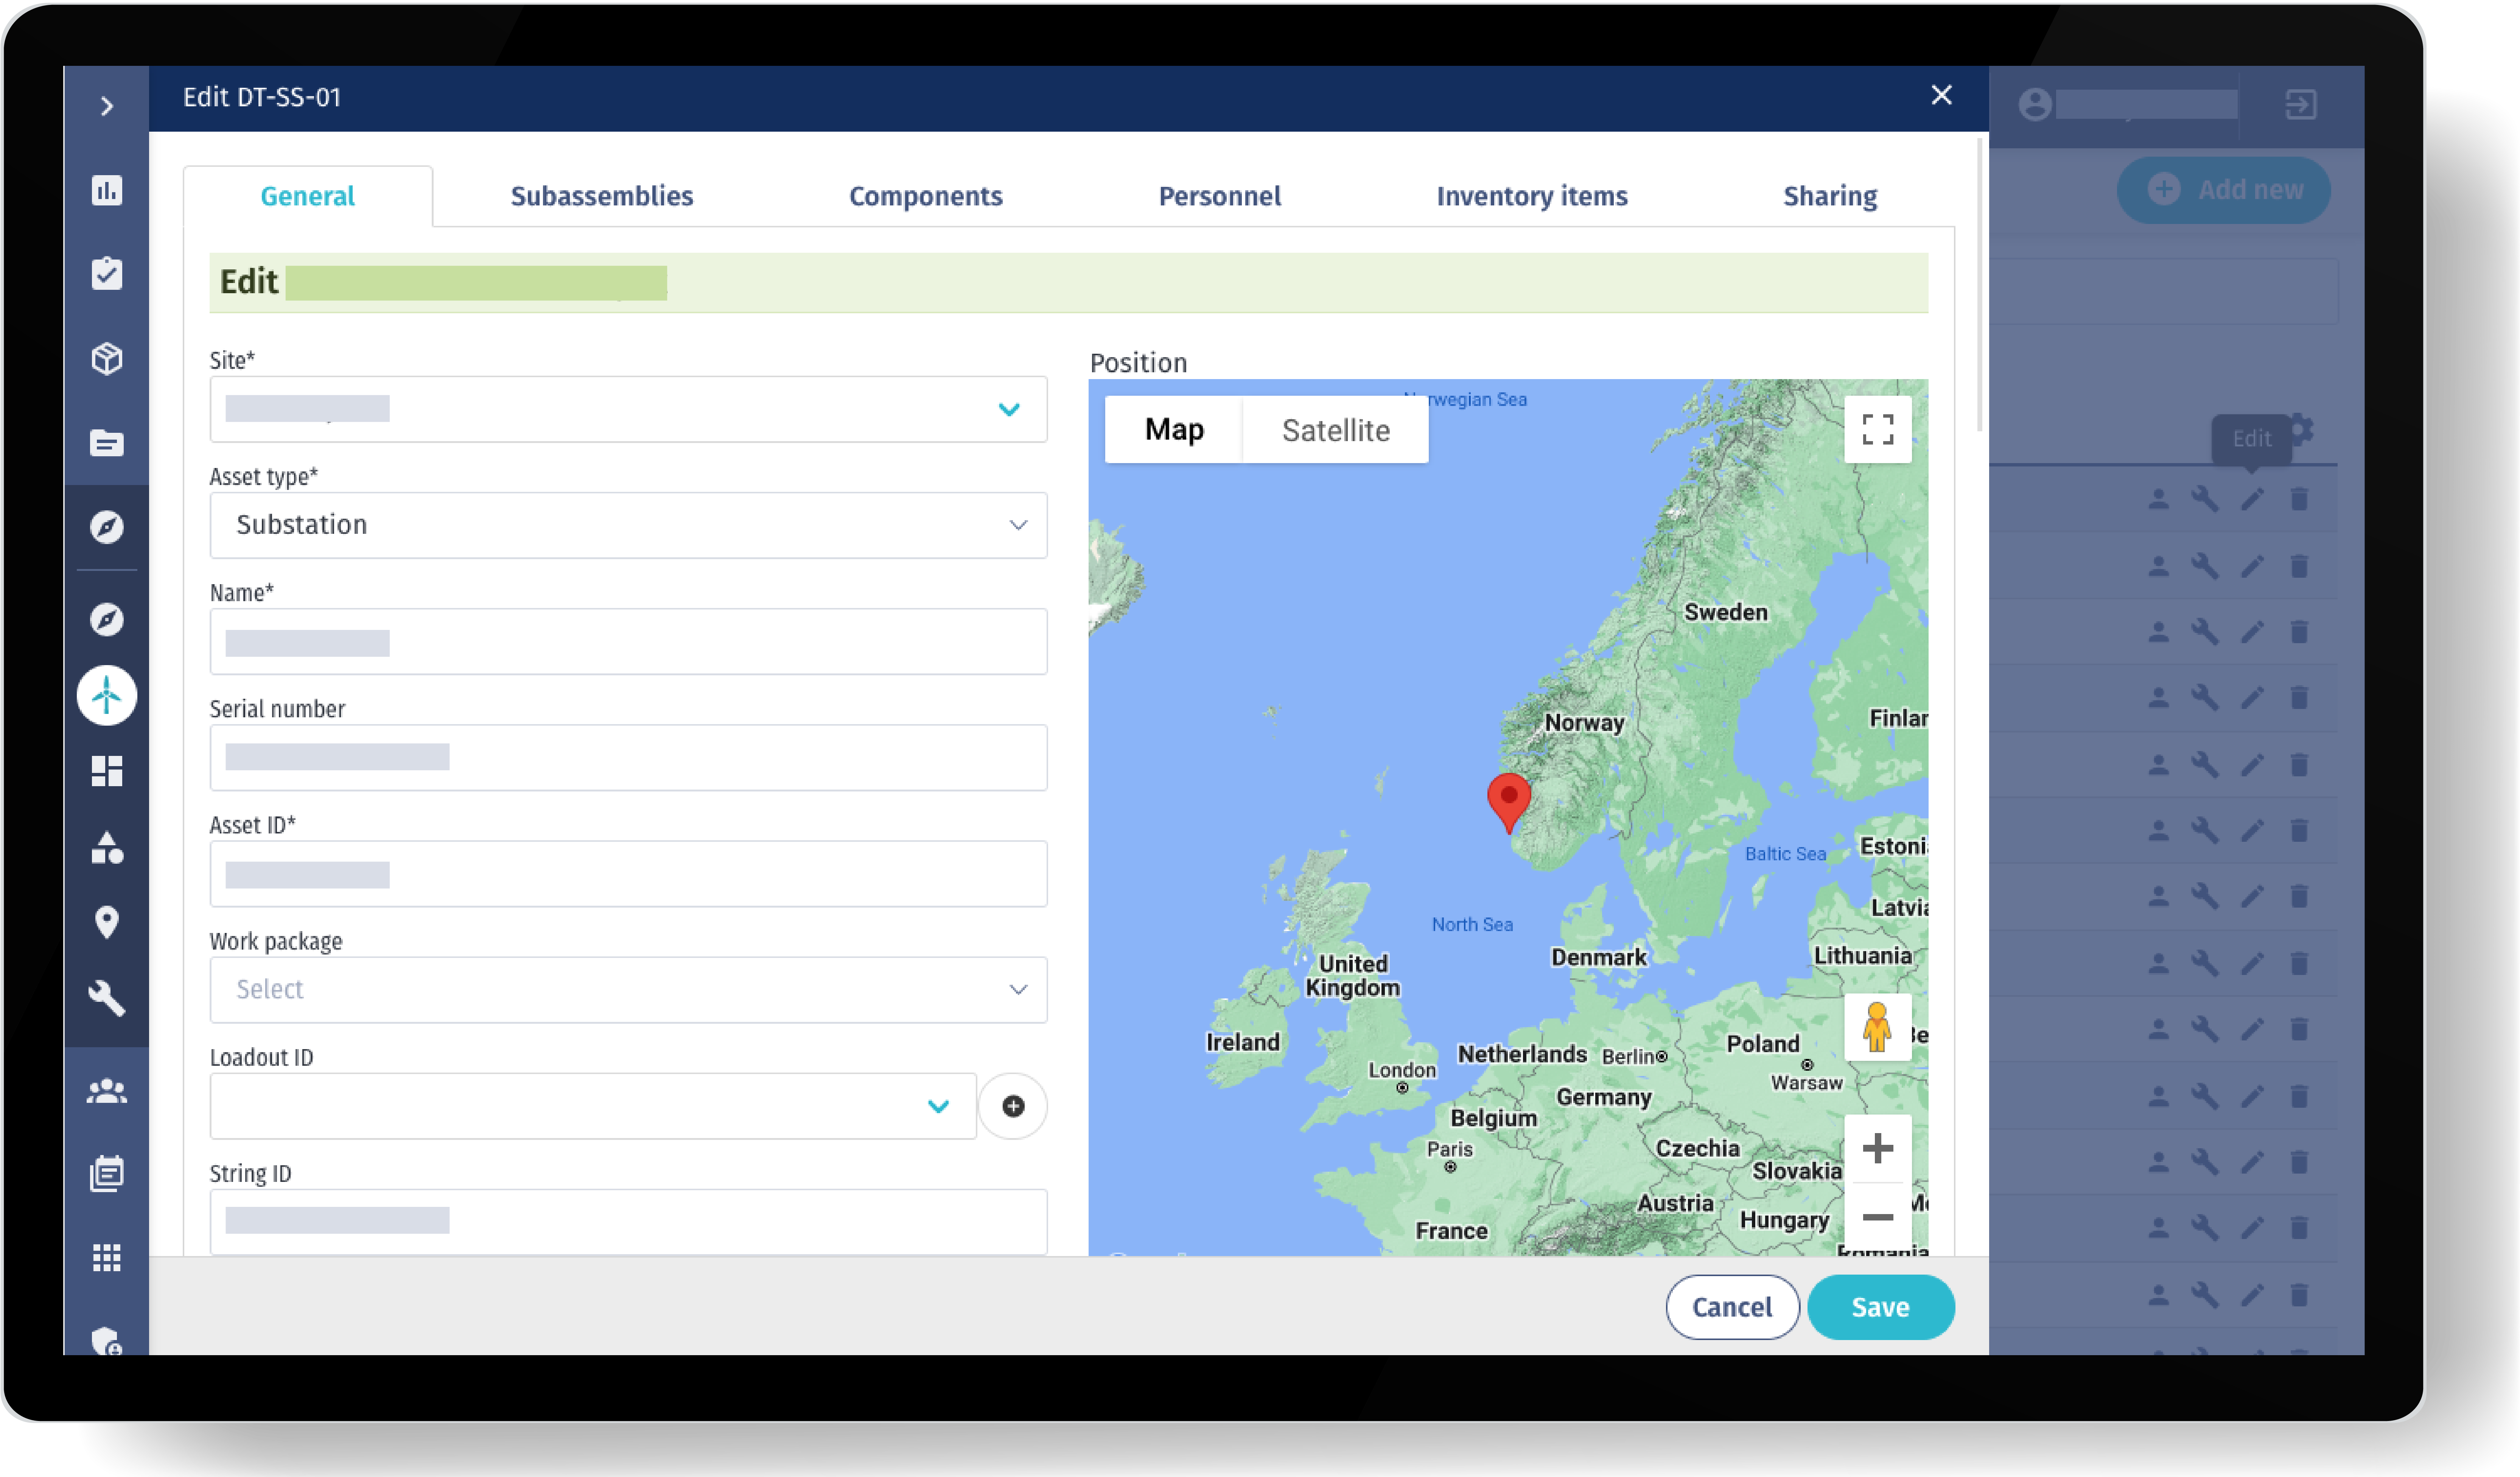The height and width of the screenshot is (1477, 2520).
Task: Switch to the Inventory items tab
Action: coord(1532,196)
